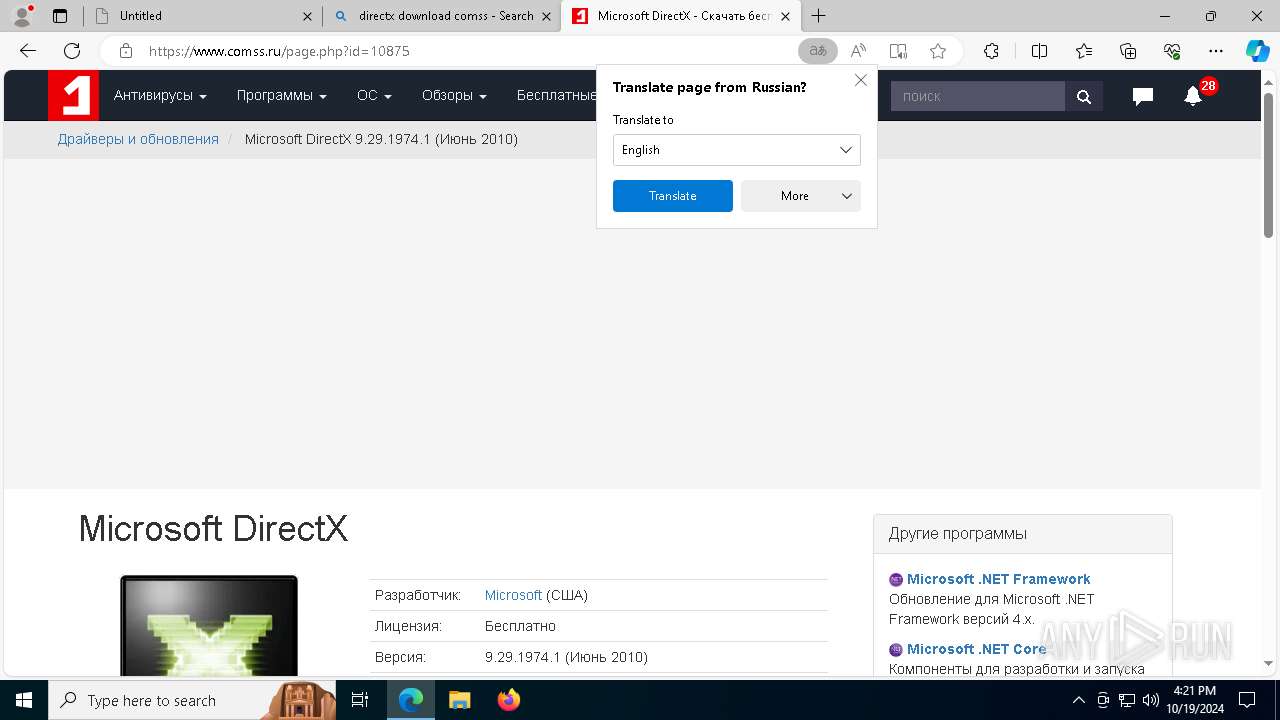
Task: Click the blue Translate button
Action: point(673,196)
